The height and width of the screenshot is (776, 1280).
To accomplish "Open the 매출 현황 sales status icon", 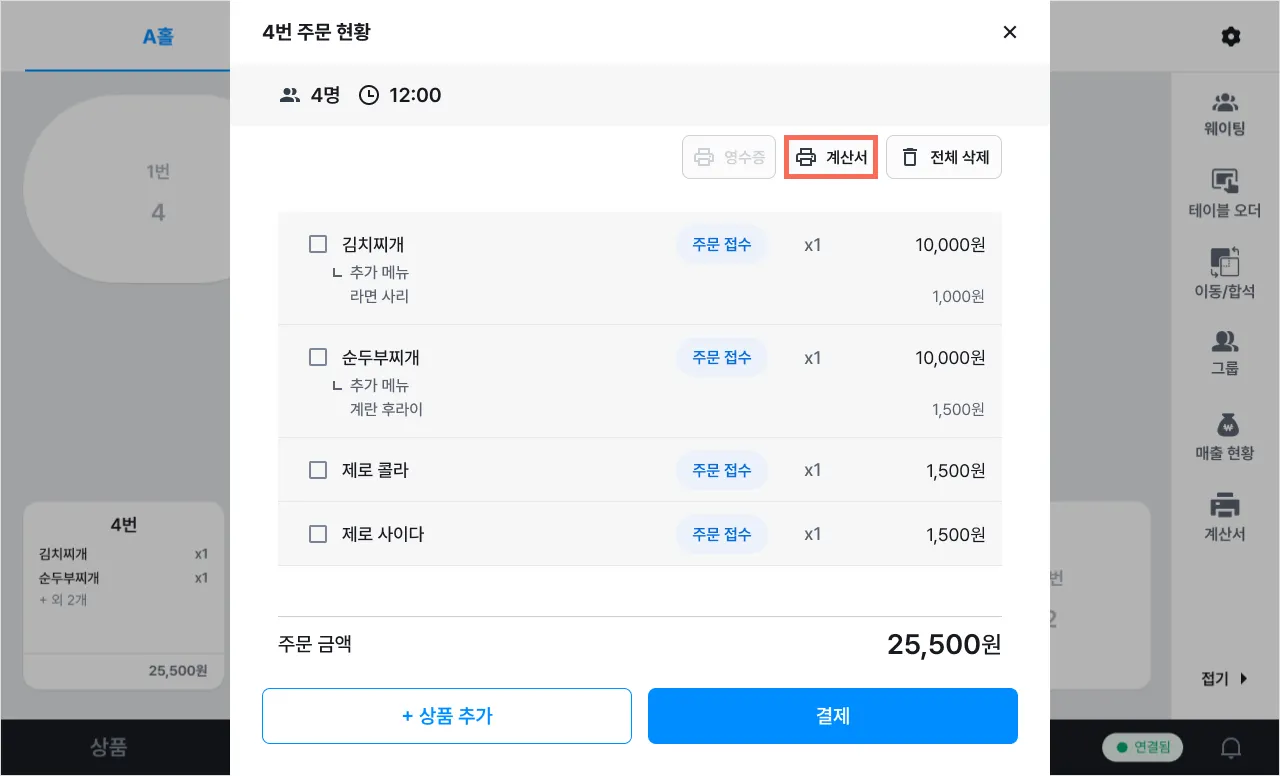I will [1224, 425].
